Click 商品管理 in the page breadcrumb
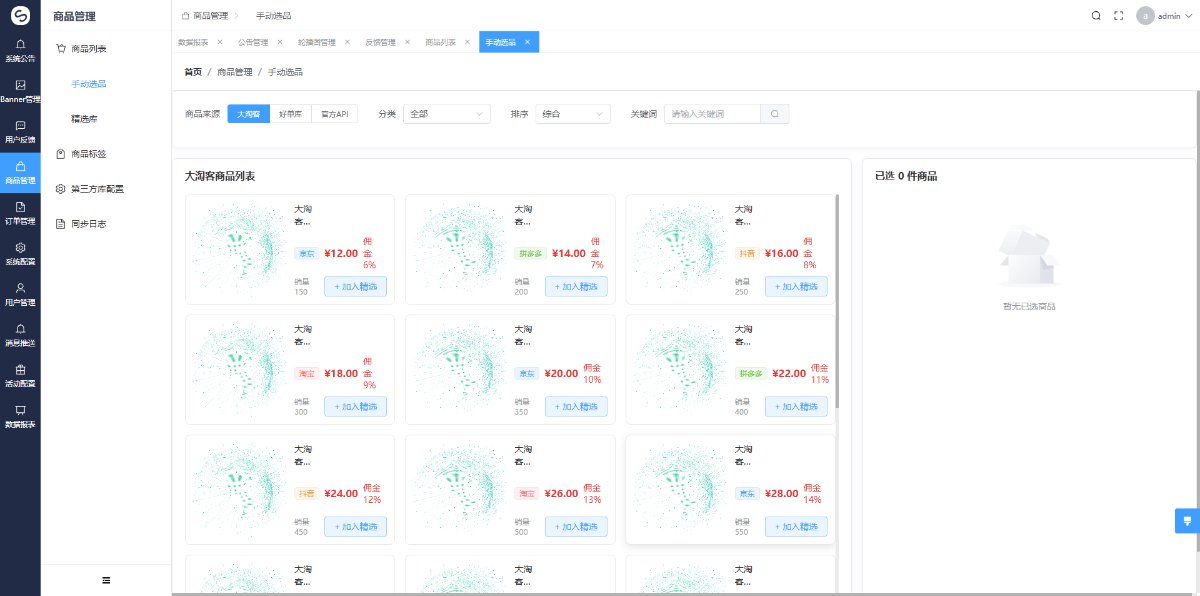Image resolution: width=1200 pixels, height=596 pixels. (x=233, y=72)
